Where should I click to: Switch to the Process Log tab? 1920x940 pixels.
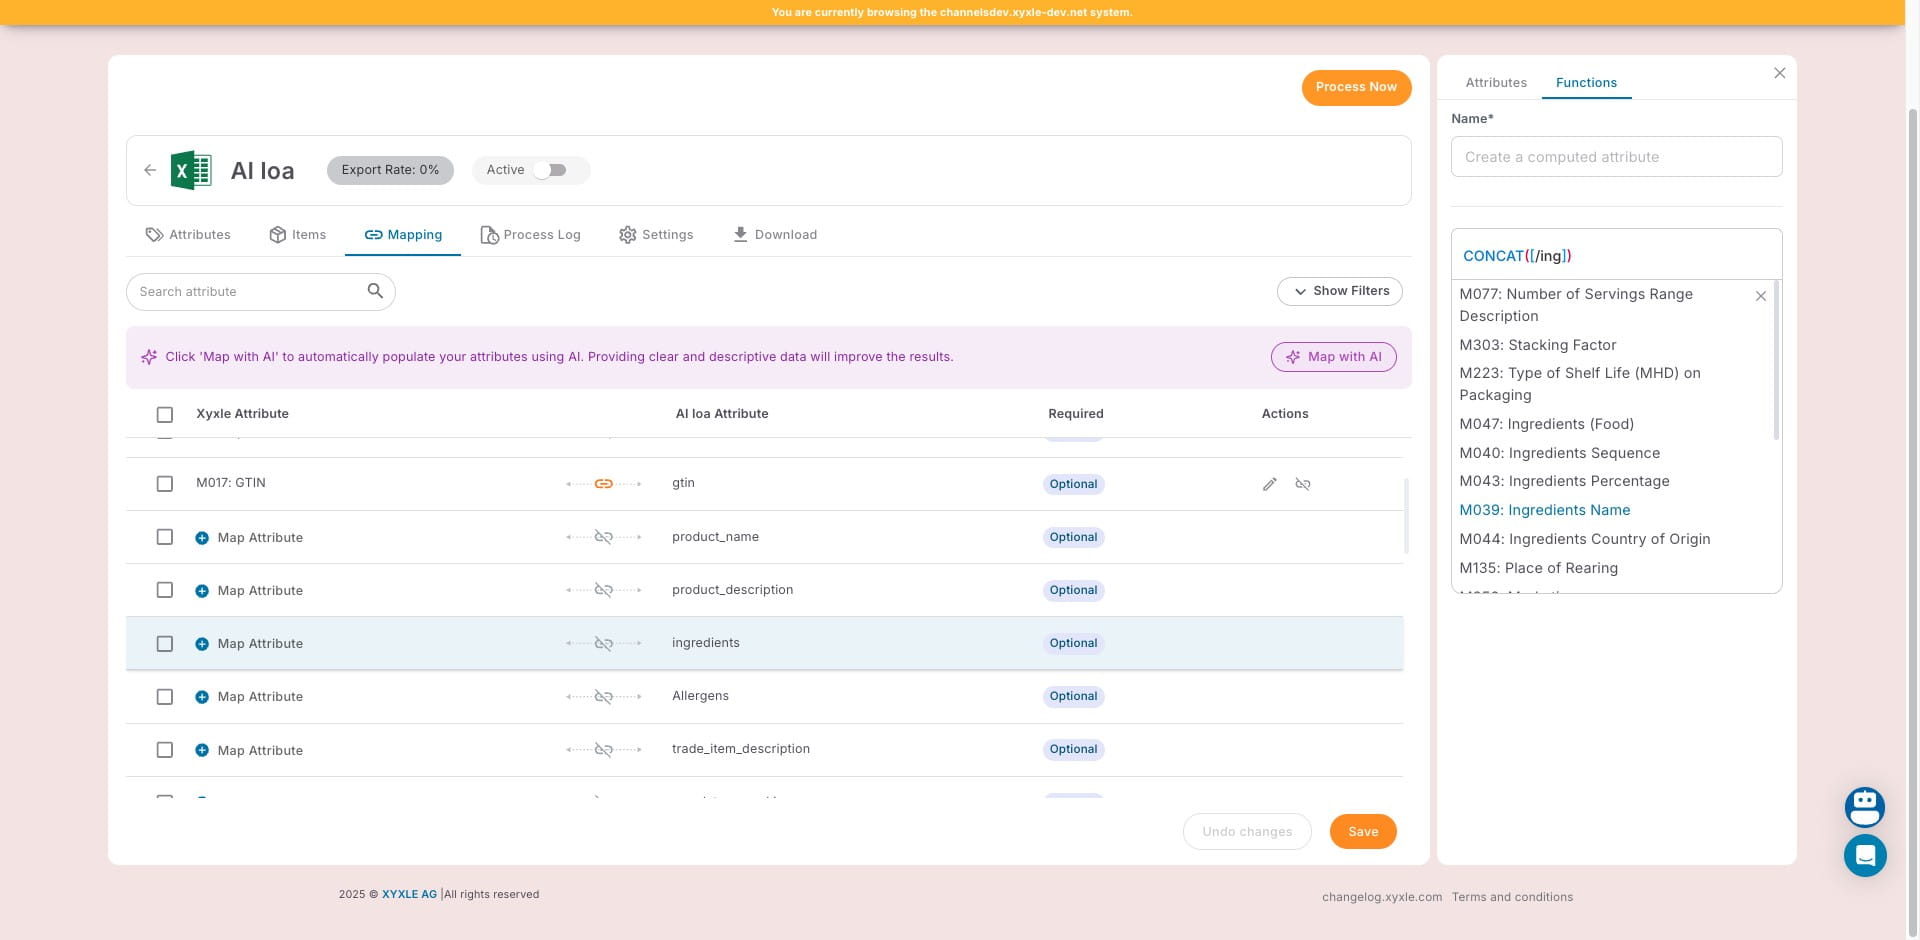[530, 235]
